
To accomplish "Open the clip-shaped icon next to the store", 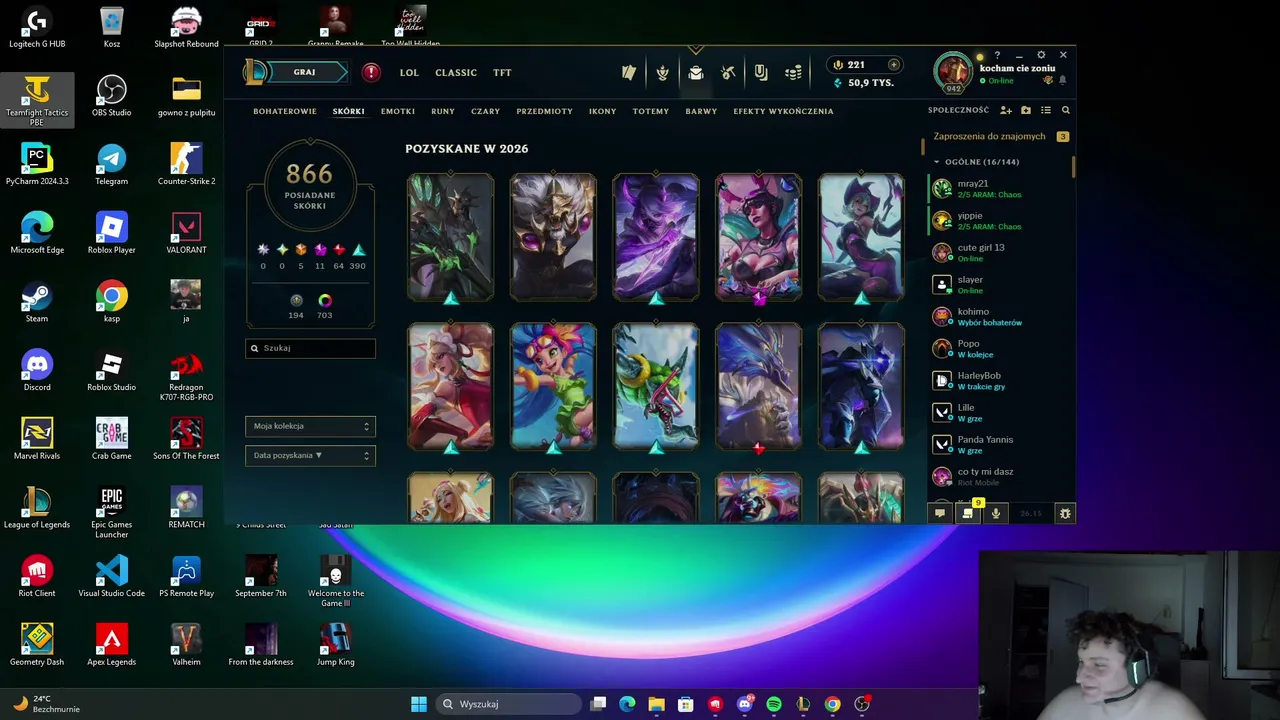I will [761, 72].
